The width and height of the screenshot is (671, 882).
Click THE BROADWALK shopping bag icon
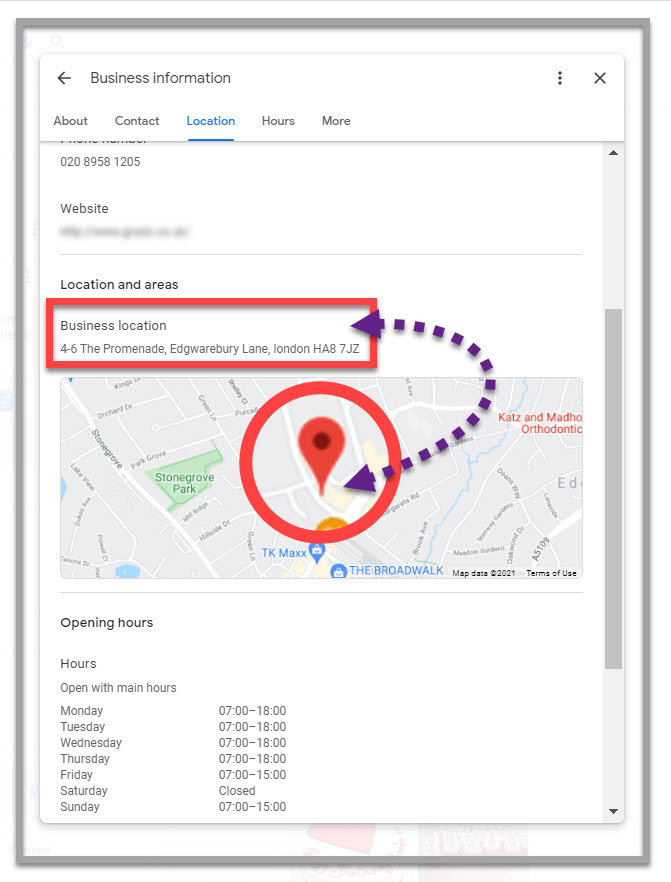[339, 571]
